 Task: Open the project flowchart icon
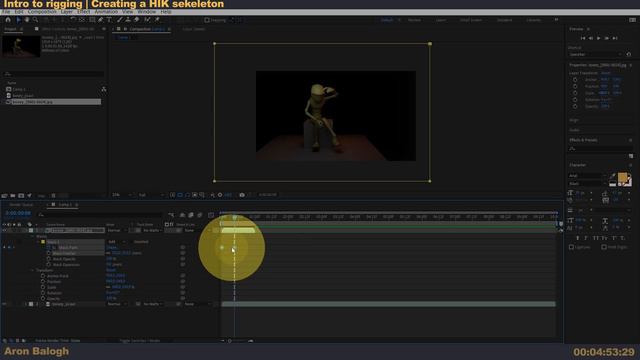click(104, 89)
